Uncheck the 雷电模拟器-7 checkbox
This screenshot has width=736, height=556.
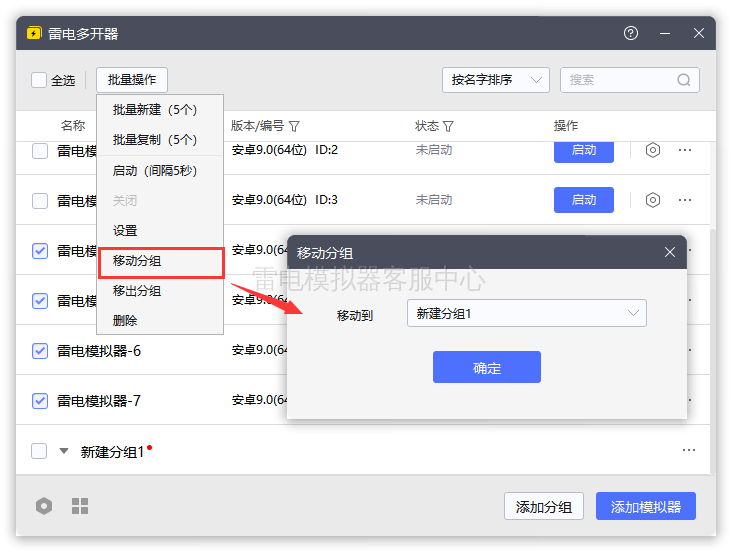(40, 401)
